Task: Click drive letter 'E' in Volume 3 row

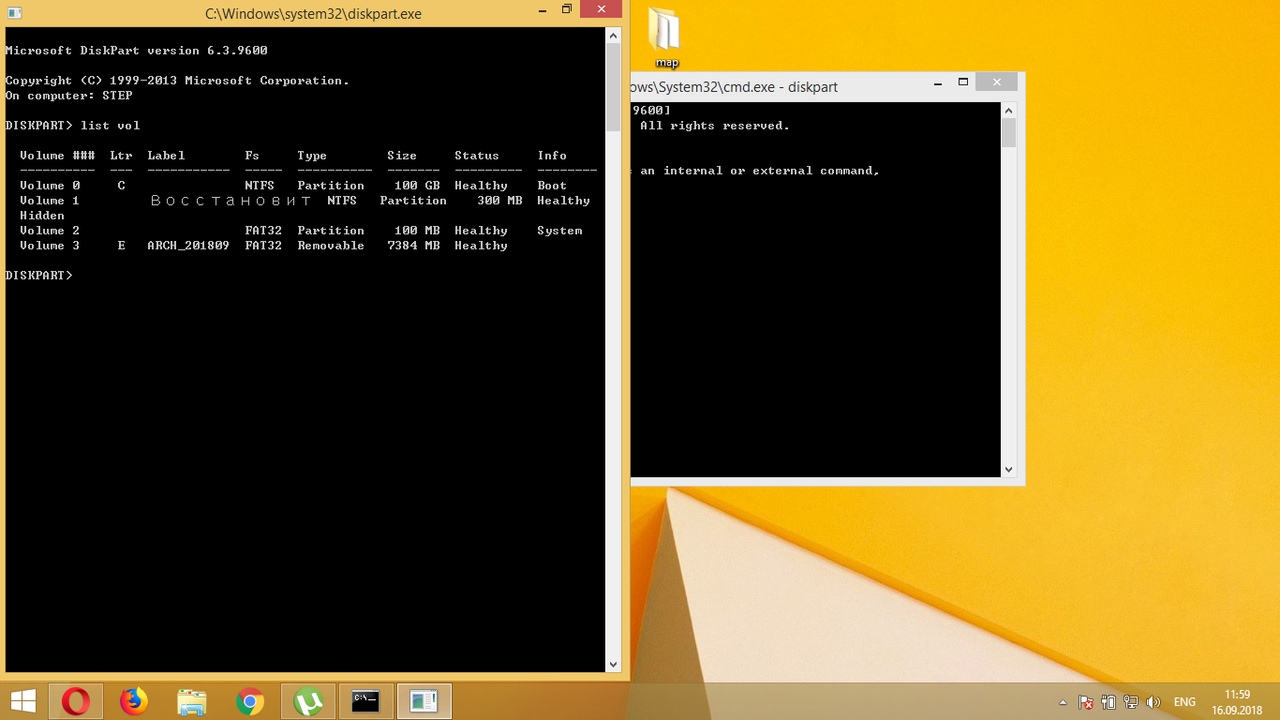Action: tap(121, 245)
